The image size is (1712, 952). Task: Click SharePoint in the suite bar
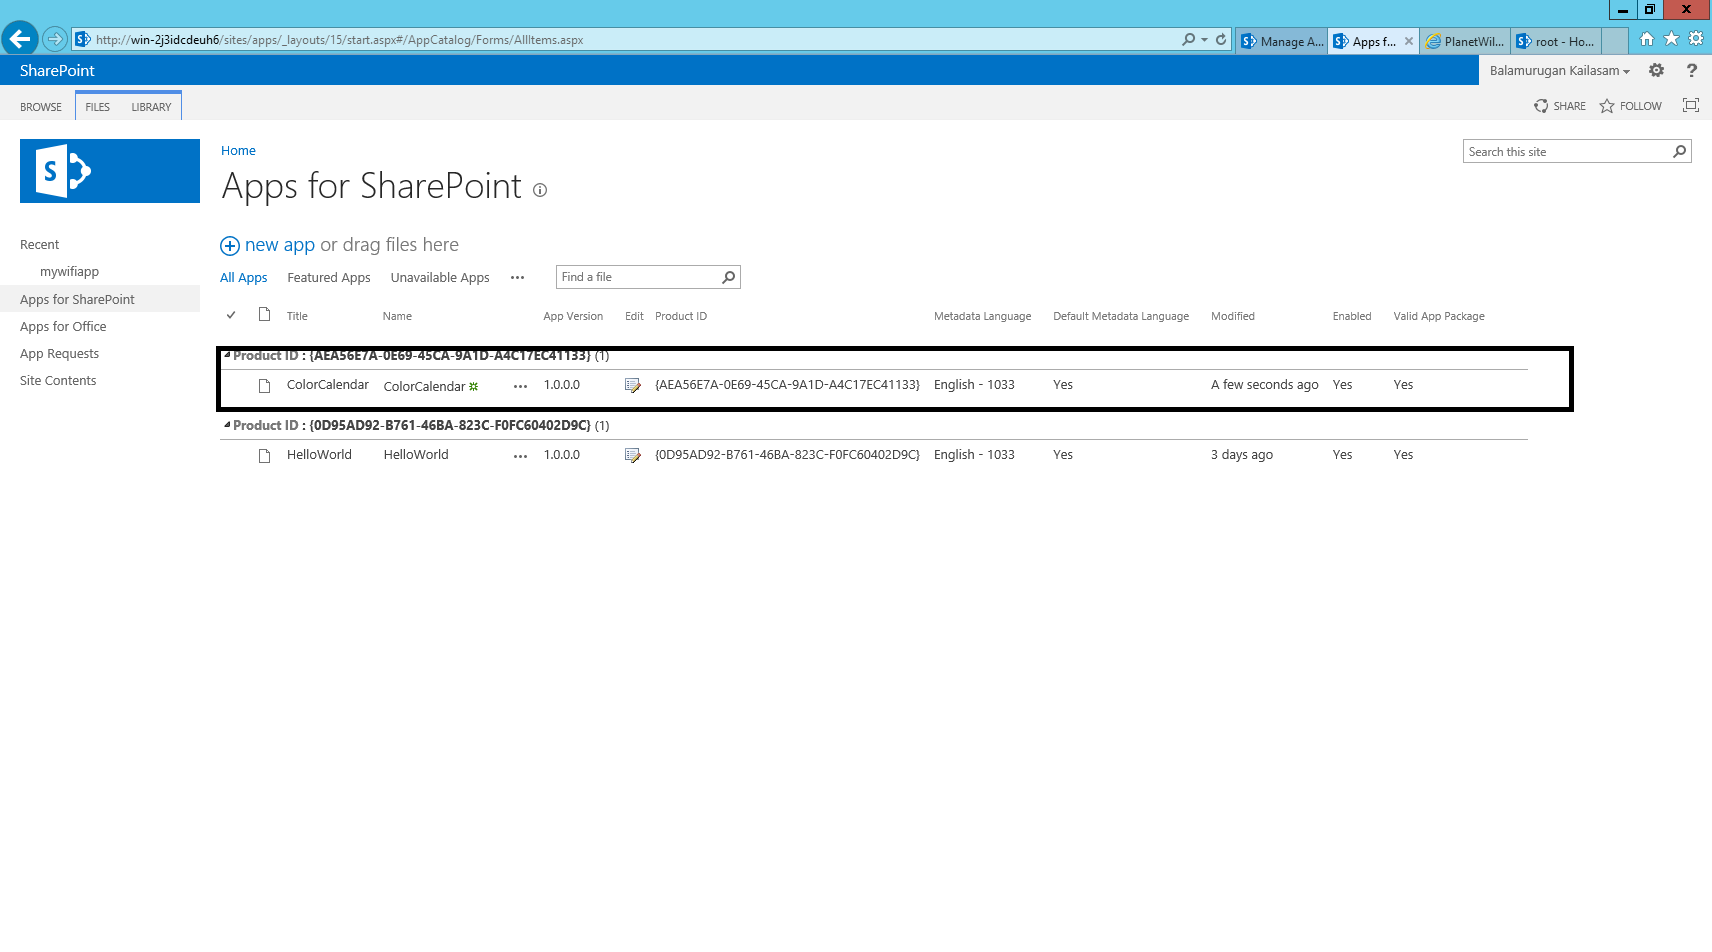tap(57, 71)
